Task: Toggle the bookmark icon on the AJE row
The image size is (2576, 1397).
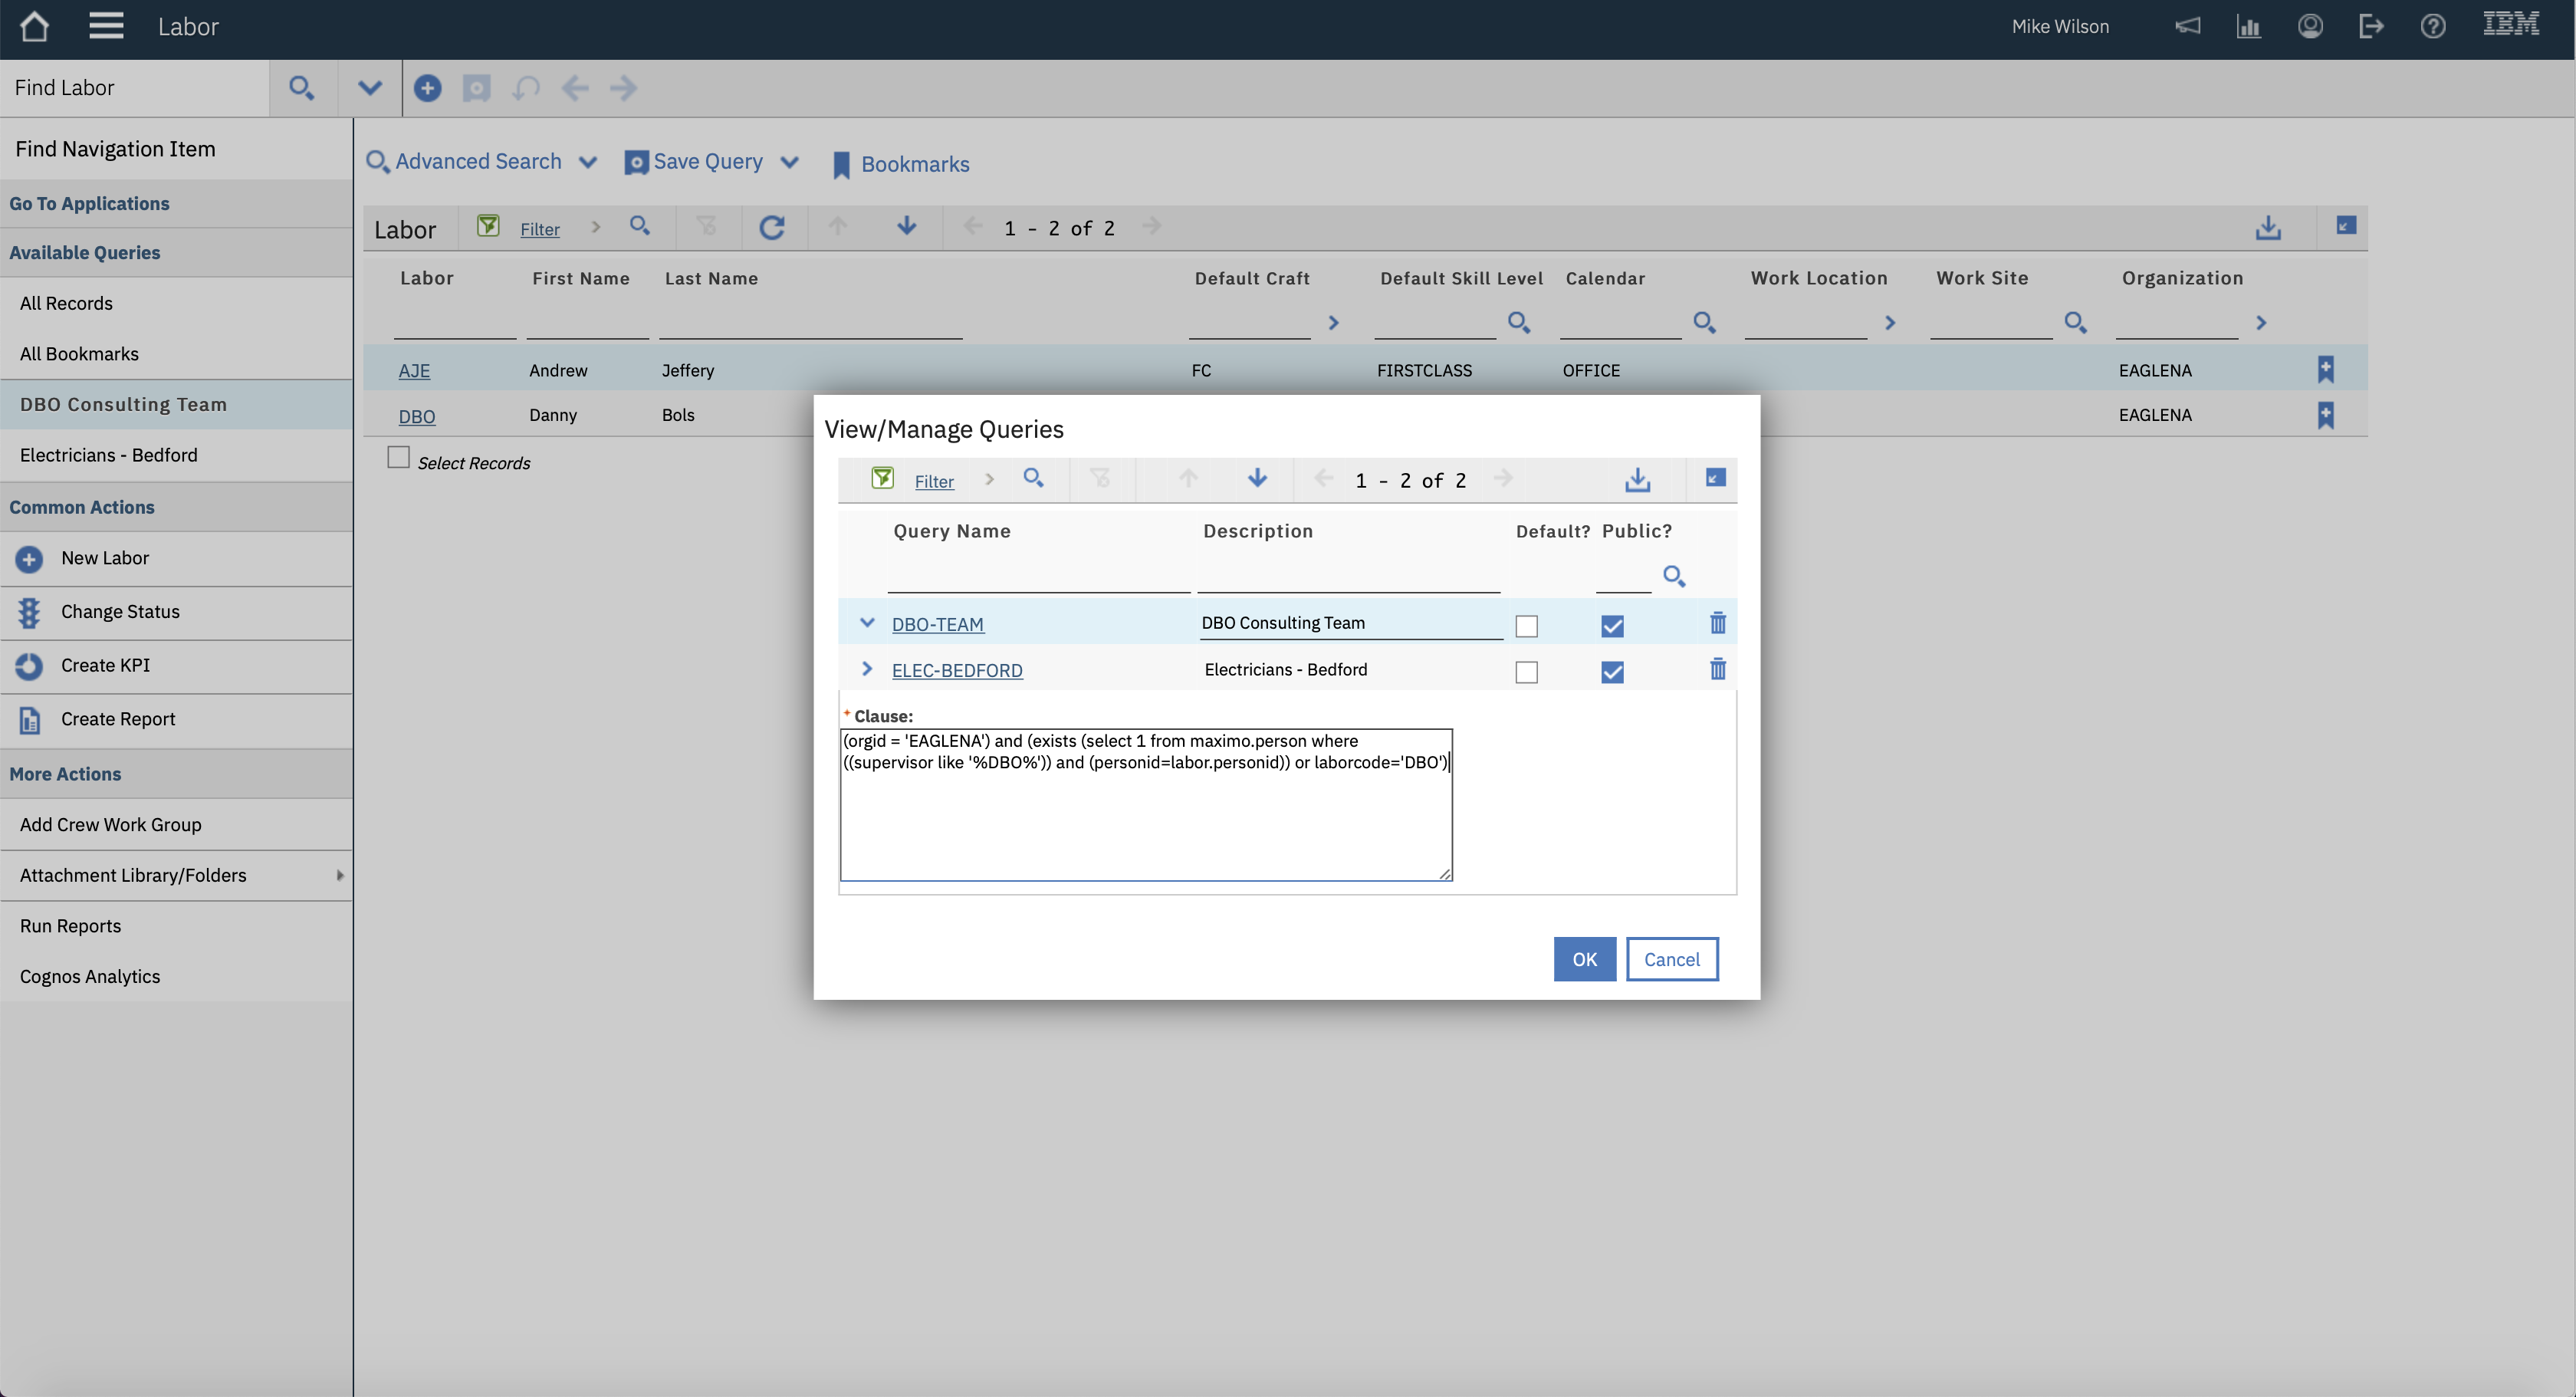Action: pos(2325,368)
